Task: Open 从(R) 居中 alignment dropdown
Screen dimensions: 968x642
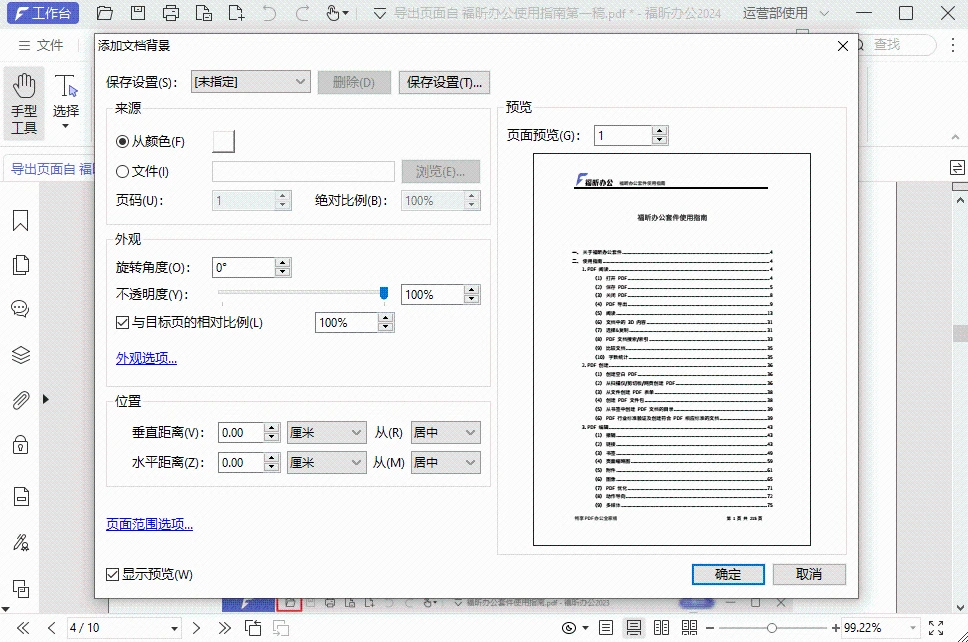Action: pyautogui.click(x=445, y=433)
